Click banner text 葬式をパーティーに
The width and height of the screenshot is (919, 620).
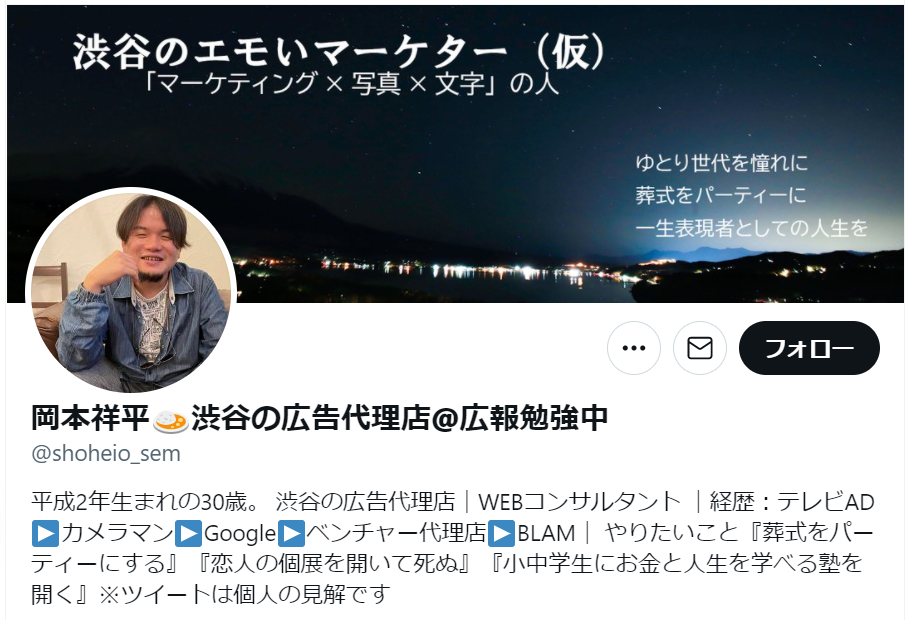coord(720,195)
